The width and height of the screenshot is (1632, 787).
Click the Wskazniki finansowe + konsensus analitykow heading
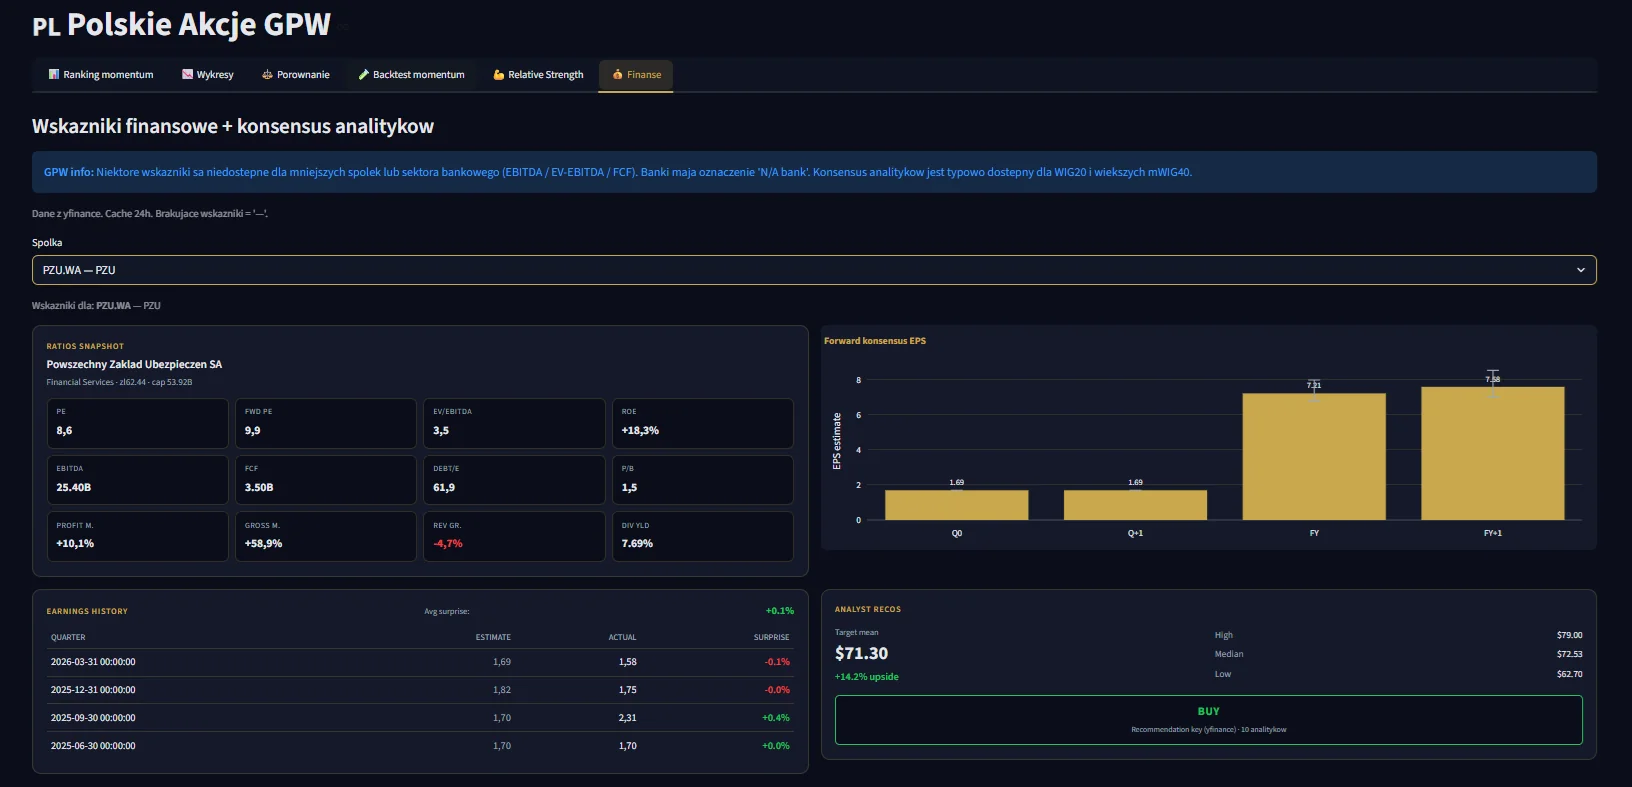click(233, 126)
